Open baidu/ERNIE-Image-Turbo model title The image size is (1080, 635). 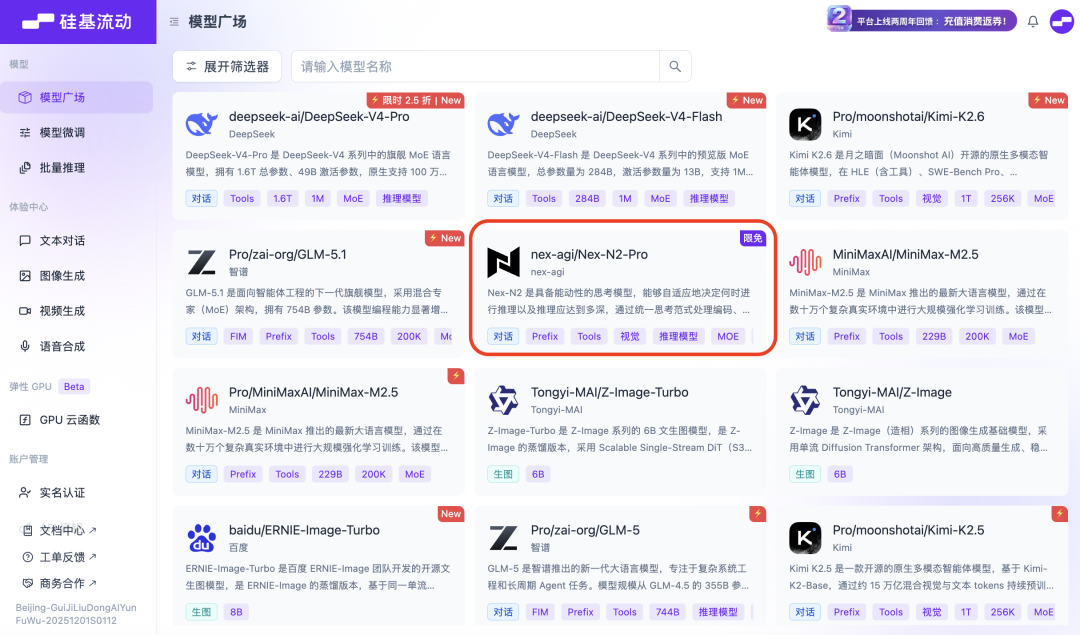pos(304,530)
